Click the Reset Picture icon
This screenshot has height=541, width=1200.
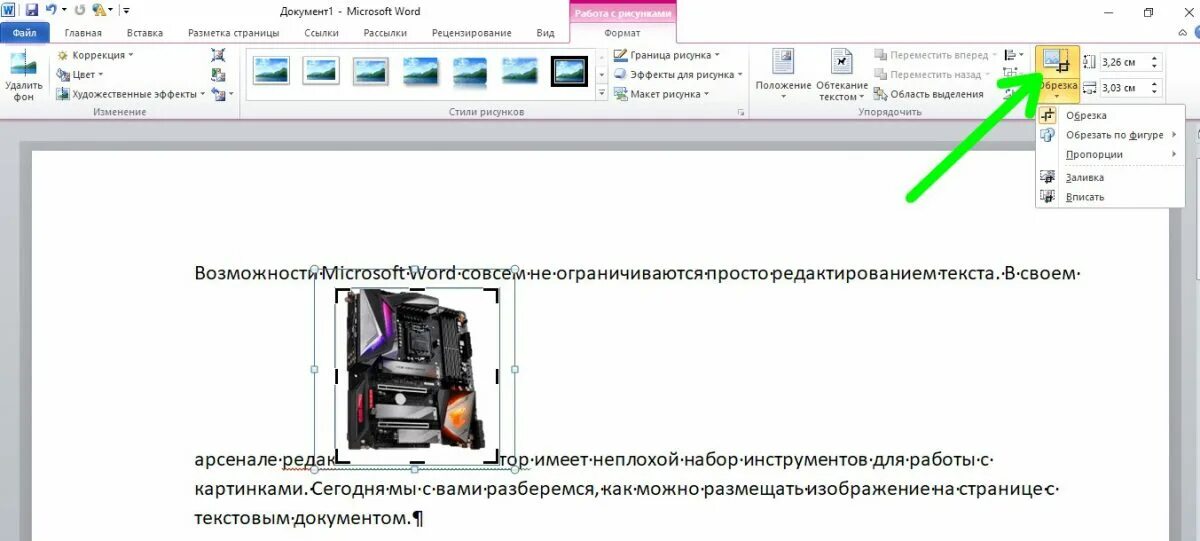coord(218,94)
